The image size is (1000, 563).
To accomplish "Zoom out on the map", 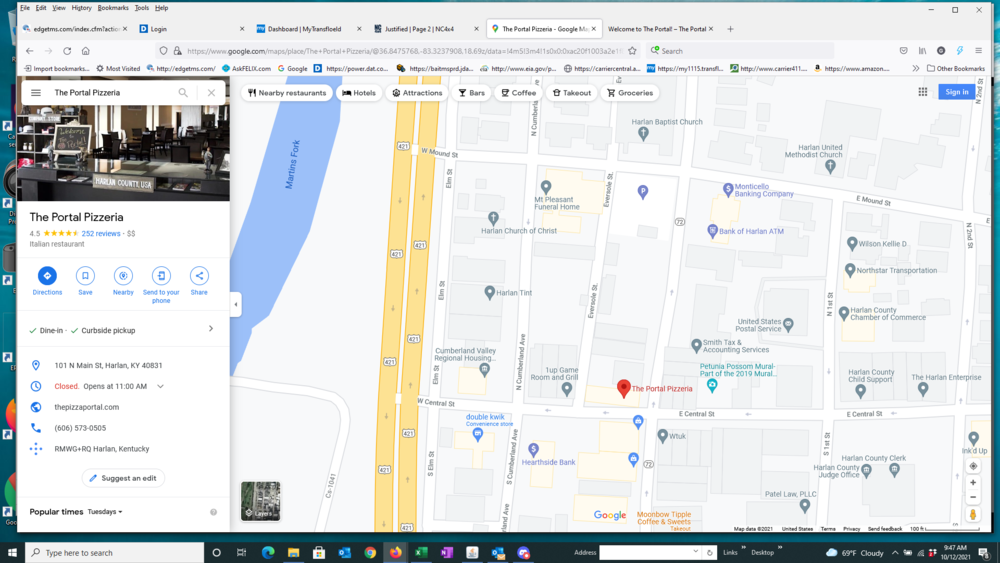I will pos(973,497).
